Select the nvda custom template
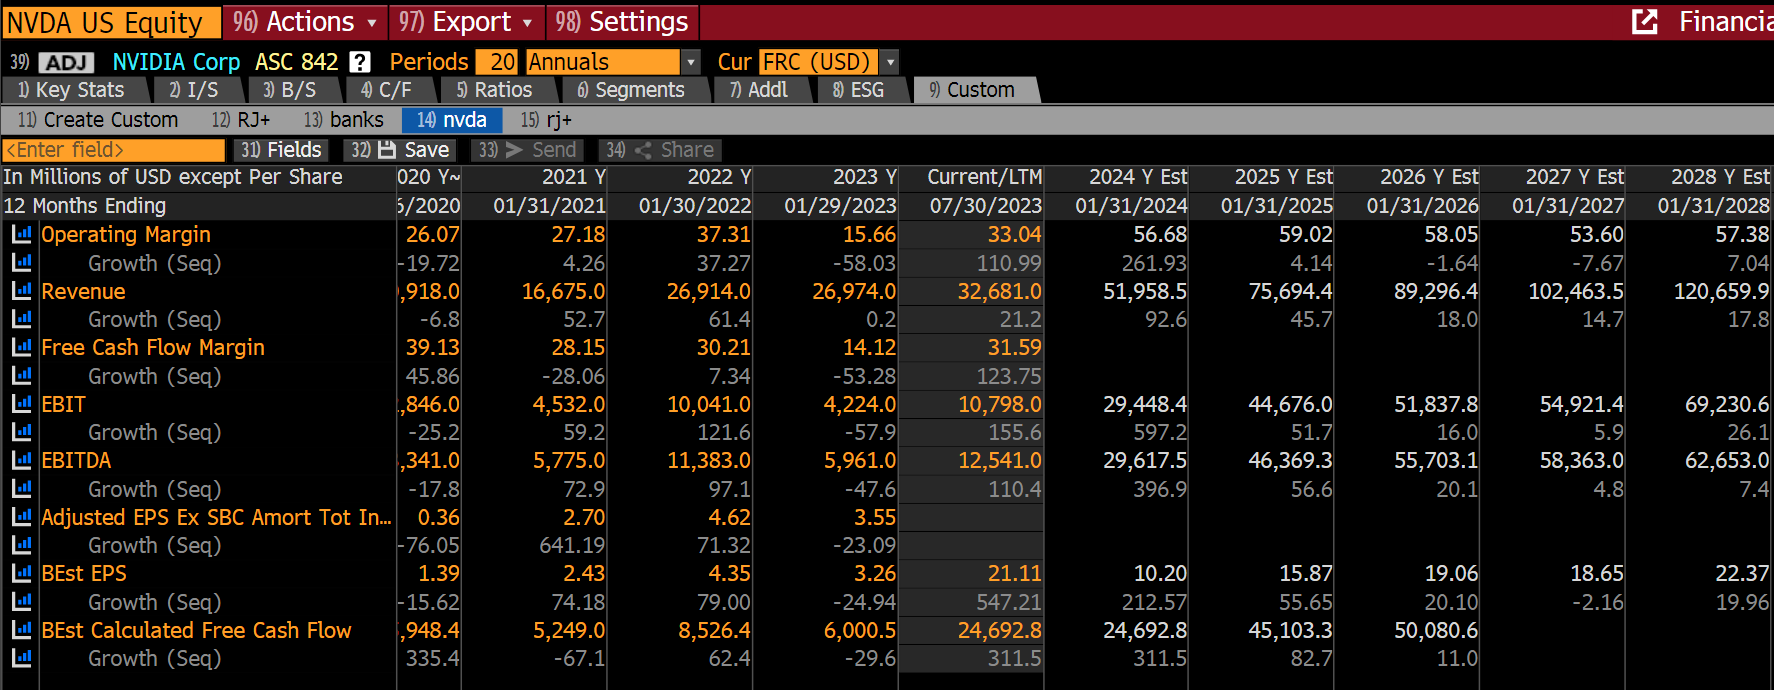 pos(452,120)
